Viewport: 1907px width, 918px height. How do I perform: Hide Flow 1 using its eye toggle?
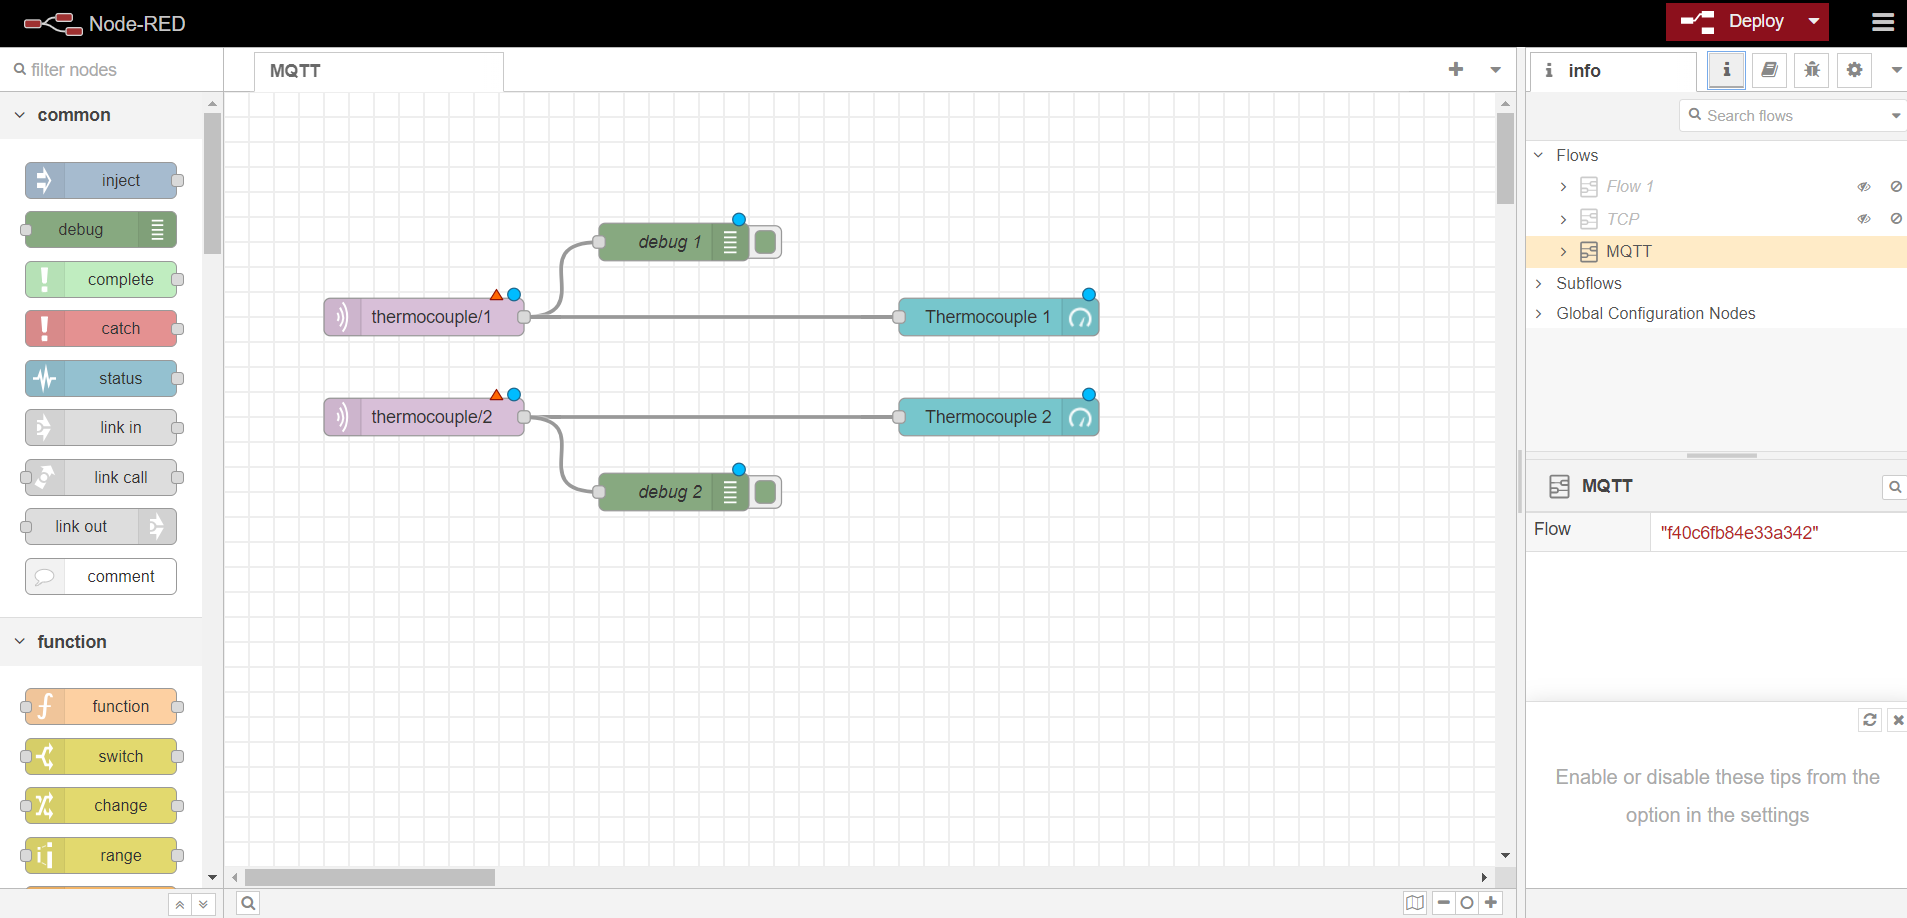(1864, 186)
